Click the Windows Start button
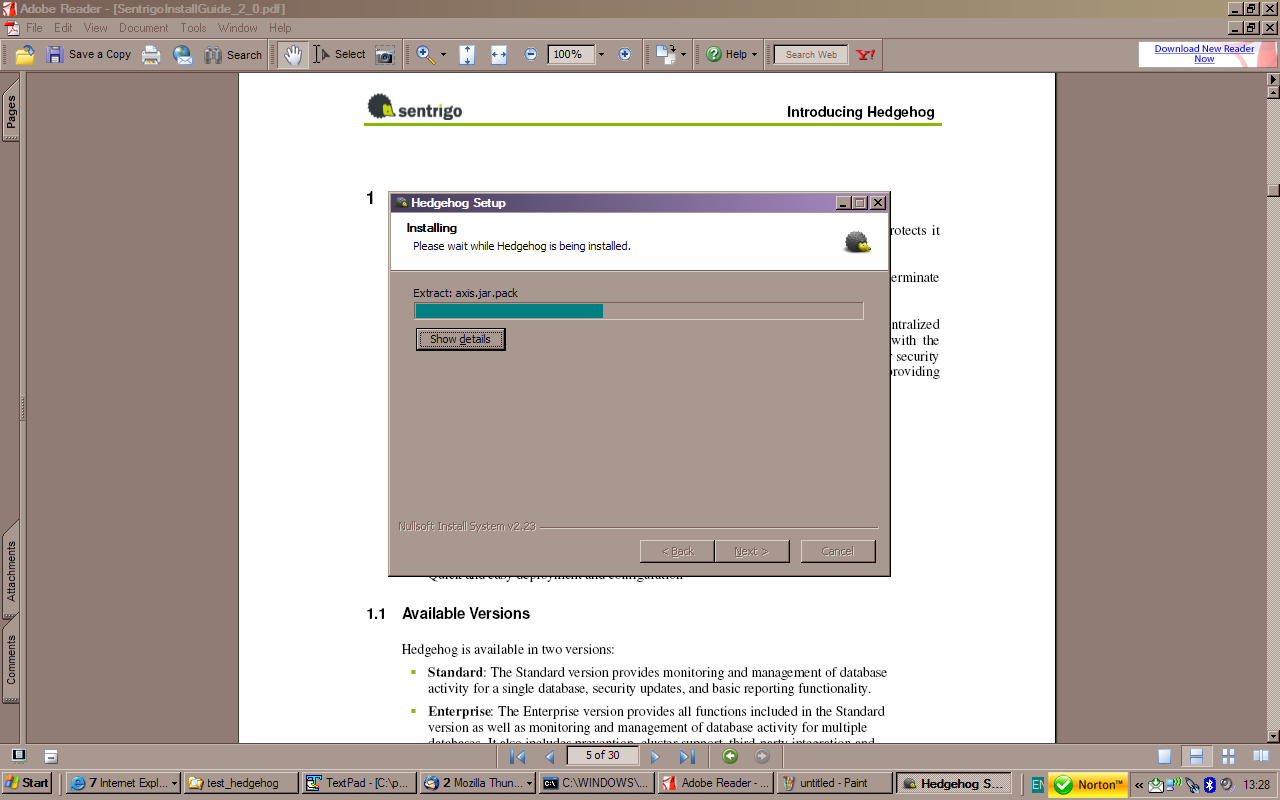This screenshot has width=1280, height=800. pos(27,783)
